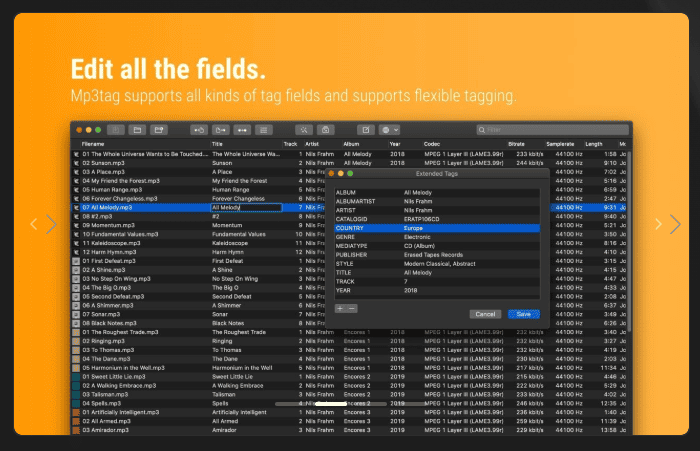The height and width of the screenshot is (451, 700).
Task: Sort by the Year column header
Action: click(x=395, y=144)
